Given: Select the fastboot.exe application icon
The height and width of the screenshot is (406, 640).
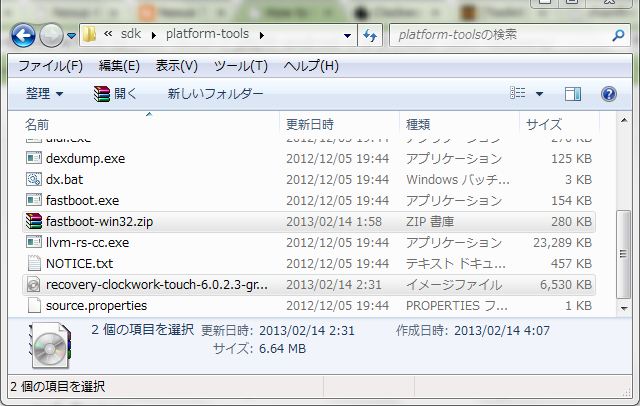Looking at the screenshot, I should (34, 200).
